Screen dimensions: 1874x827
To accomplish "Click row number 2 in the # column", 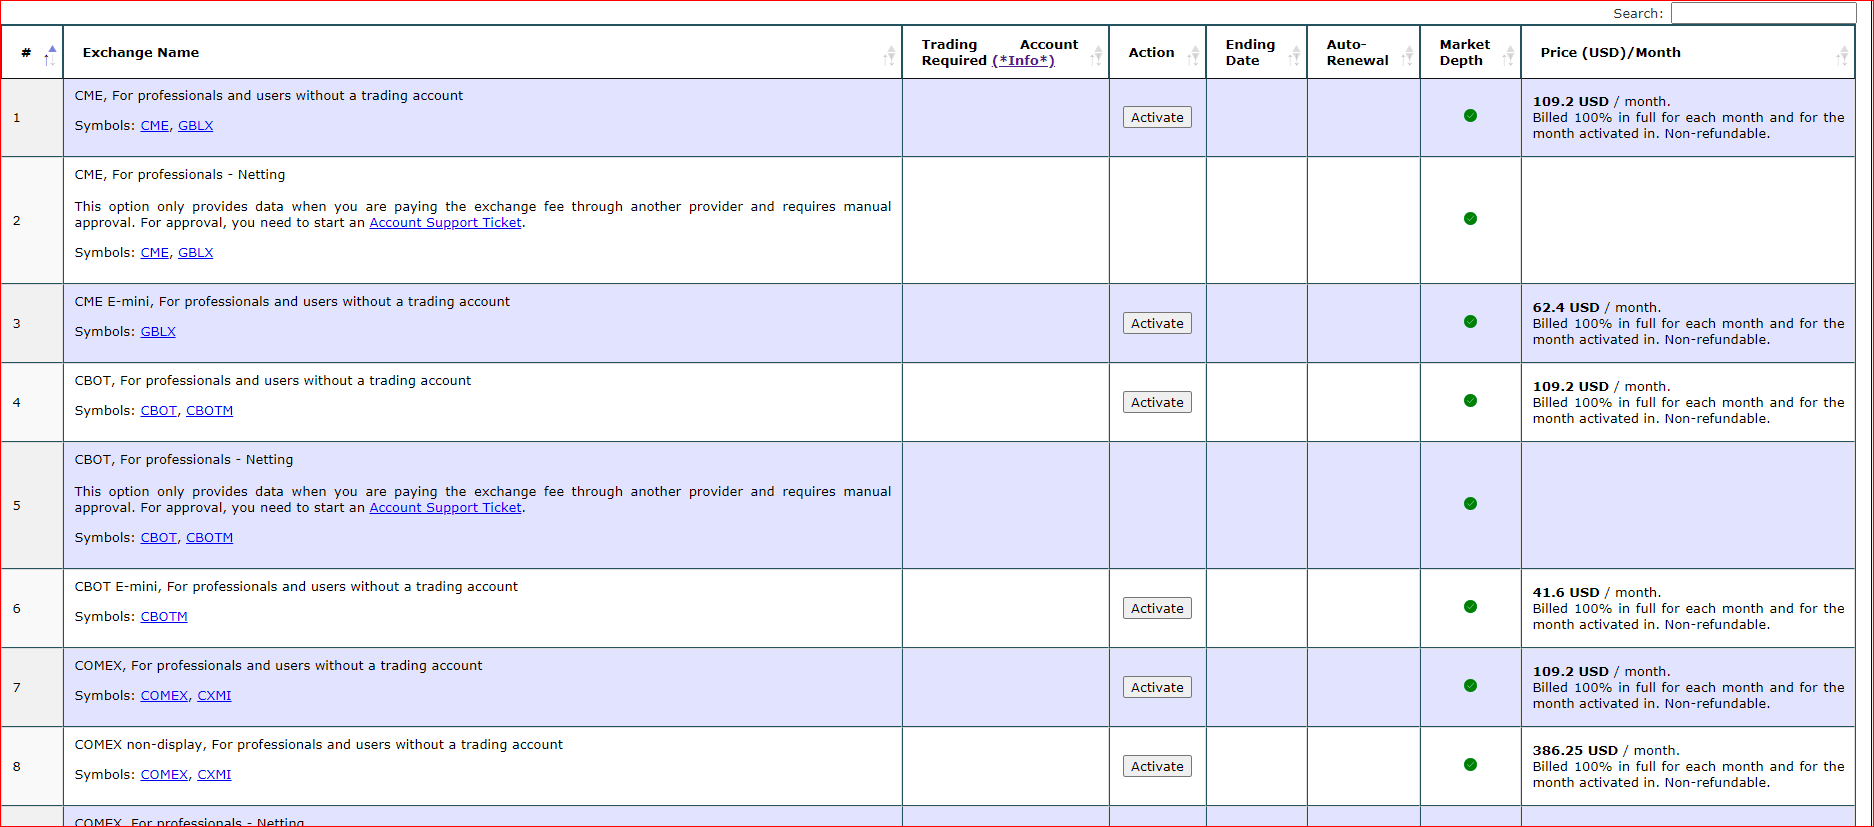I will click(x=17, y=221).
